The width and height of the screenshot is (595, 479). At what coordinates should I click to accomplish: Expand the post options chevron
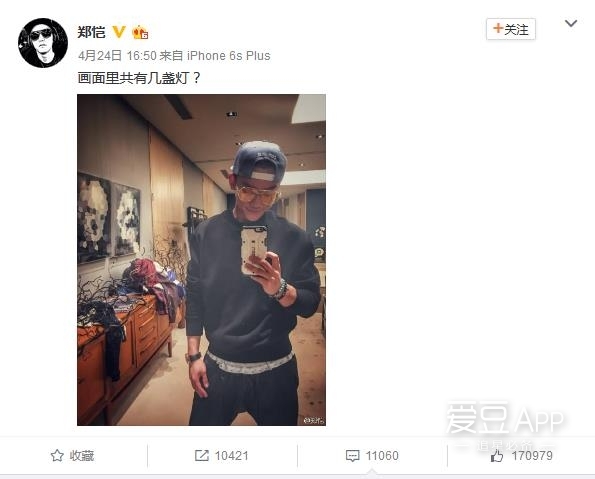pos(571,24)
